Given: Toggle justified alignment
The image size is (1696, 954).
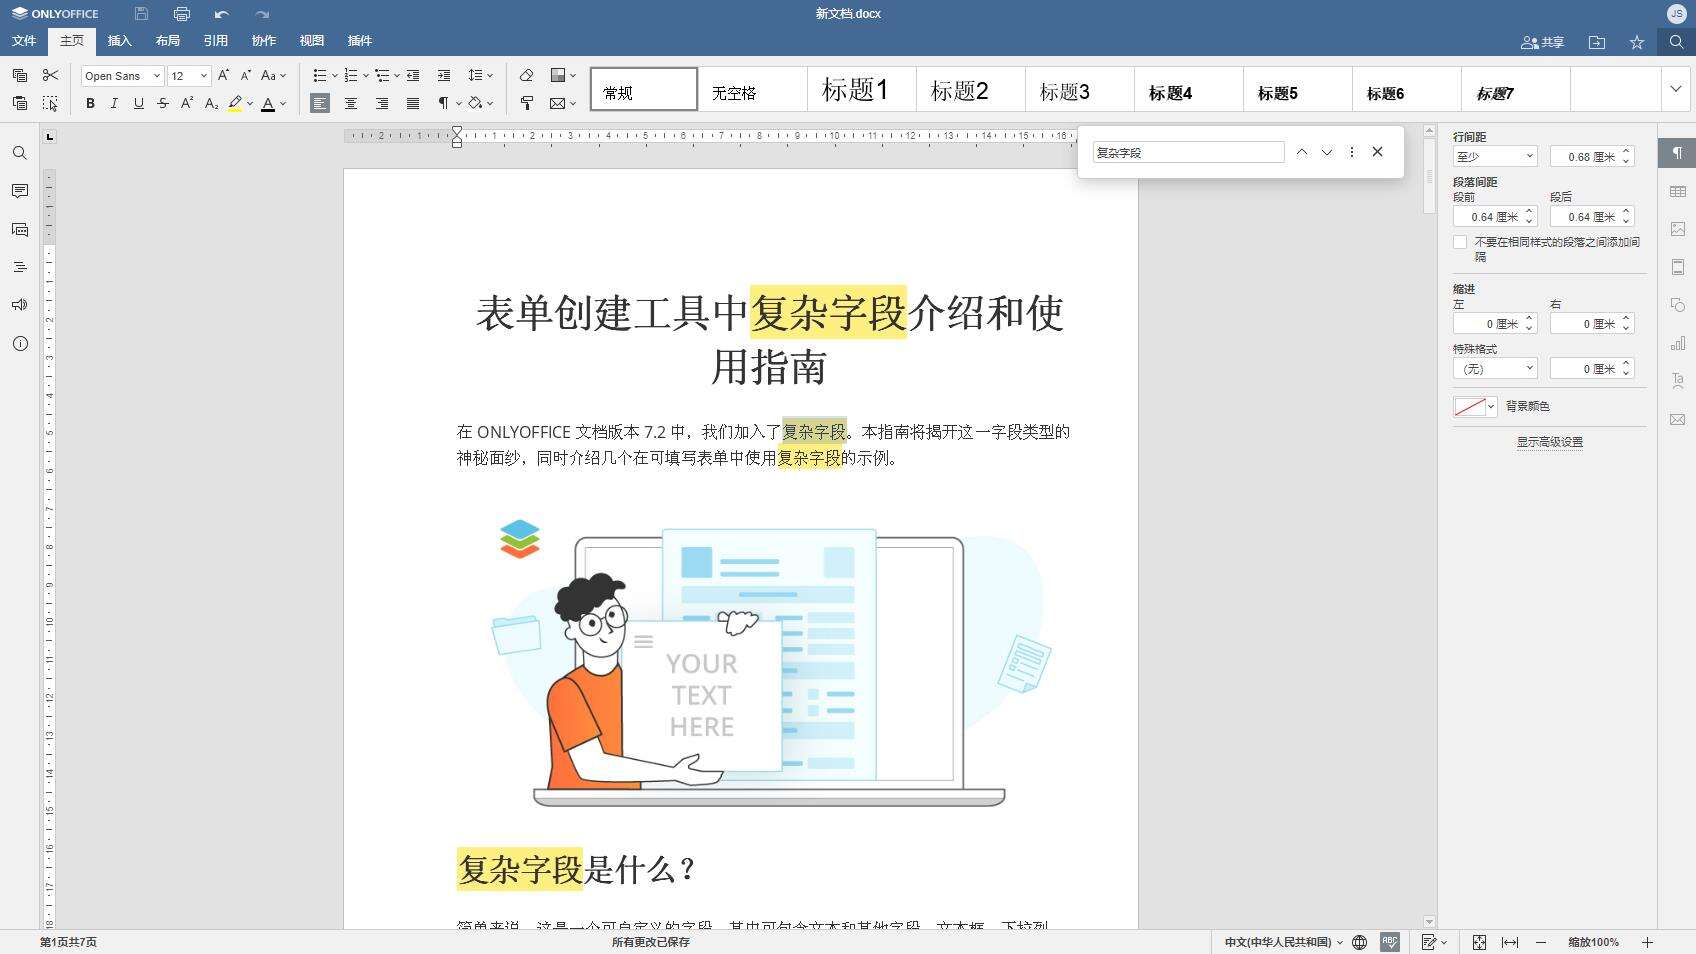Looking at the screenshot, I should click(x=413, y=103).
